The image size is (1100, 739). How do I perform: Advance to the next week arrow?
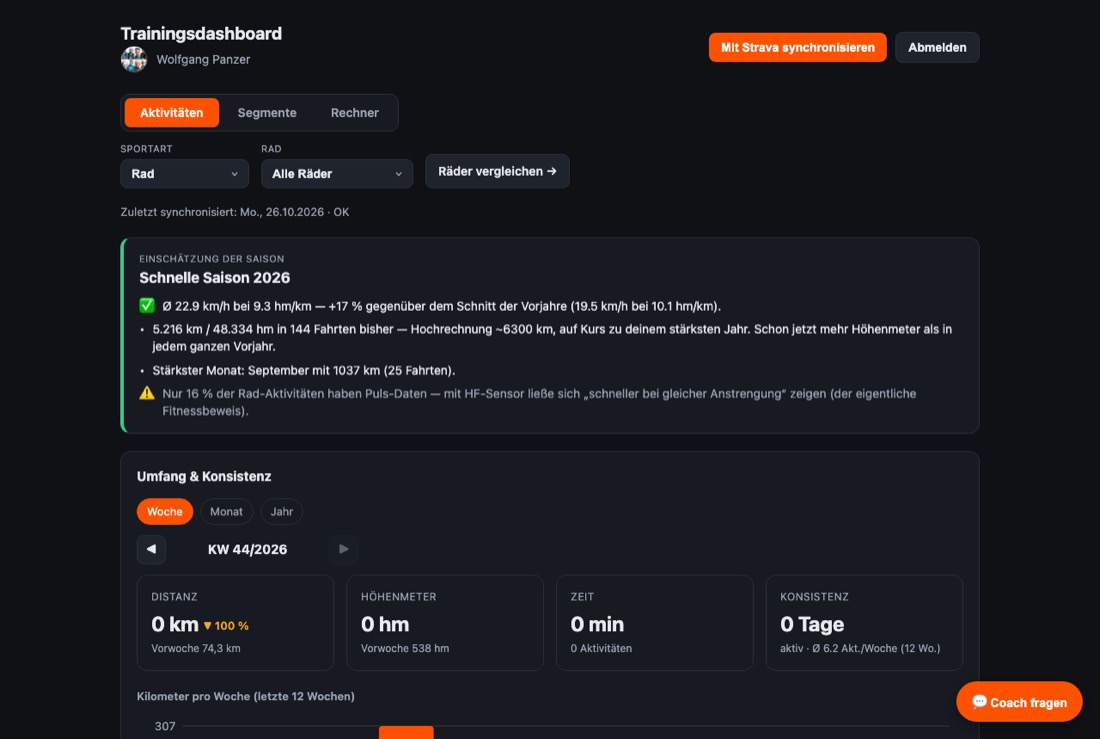coord(343,550)
